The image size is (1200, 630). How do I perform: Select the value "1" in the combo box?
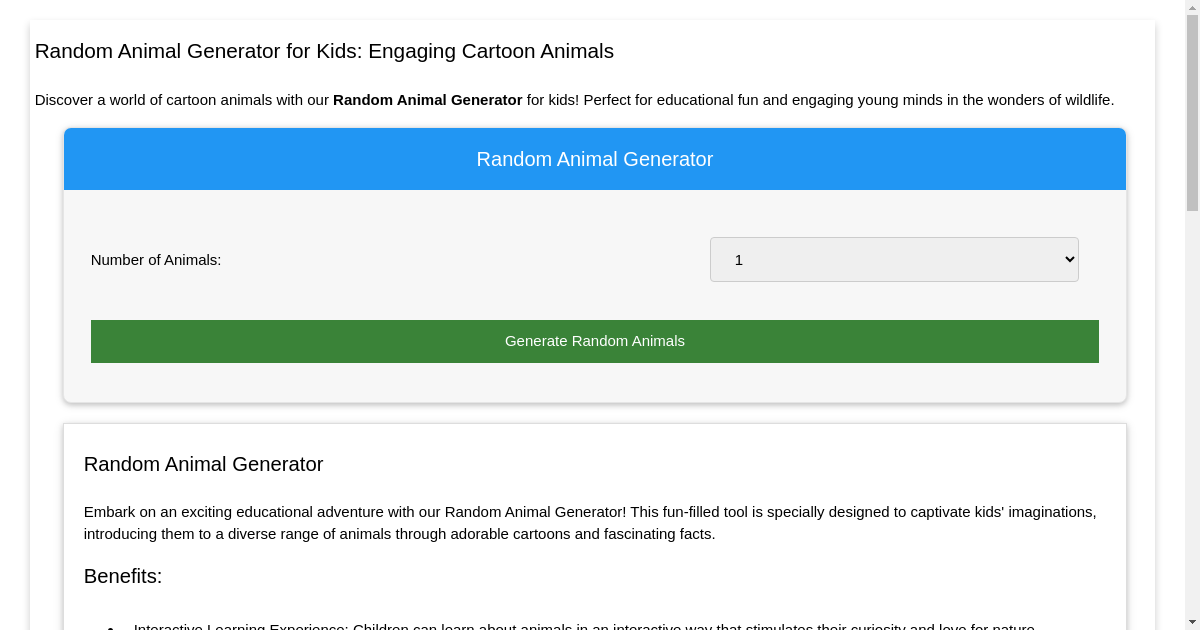pos(894,259)
